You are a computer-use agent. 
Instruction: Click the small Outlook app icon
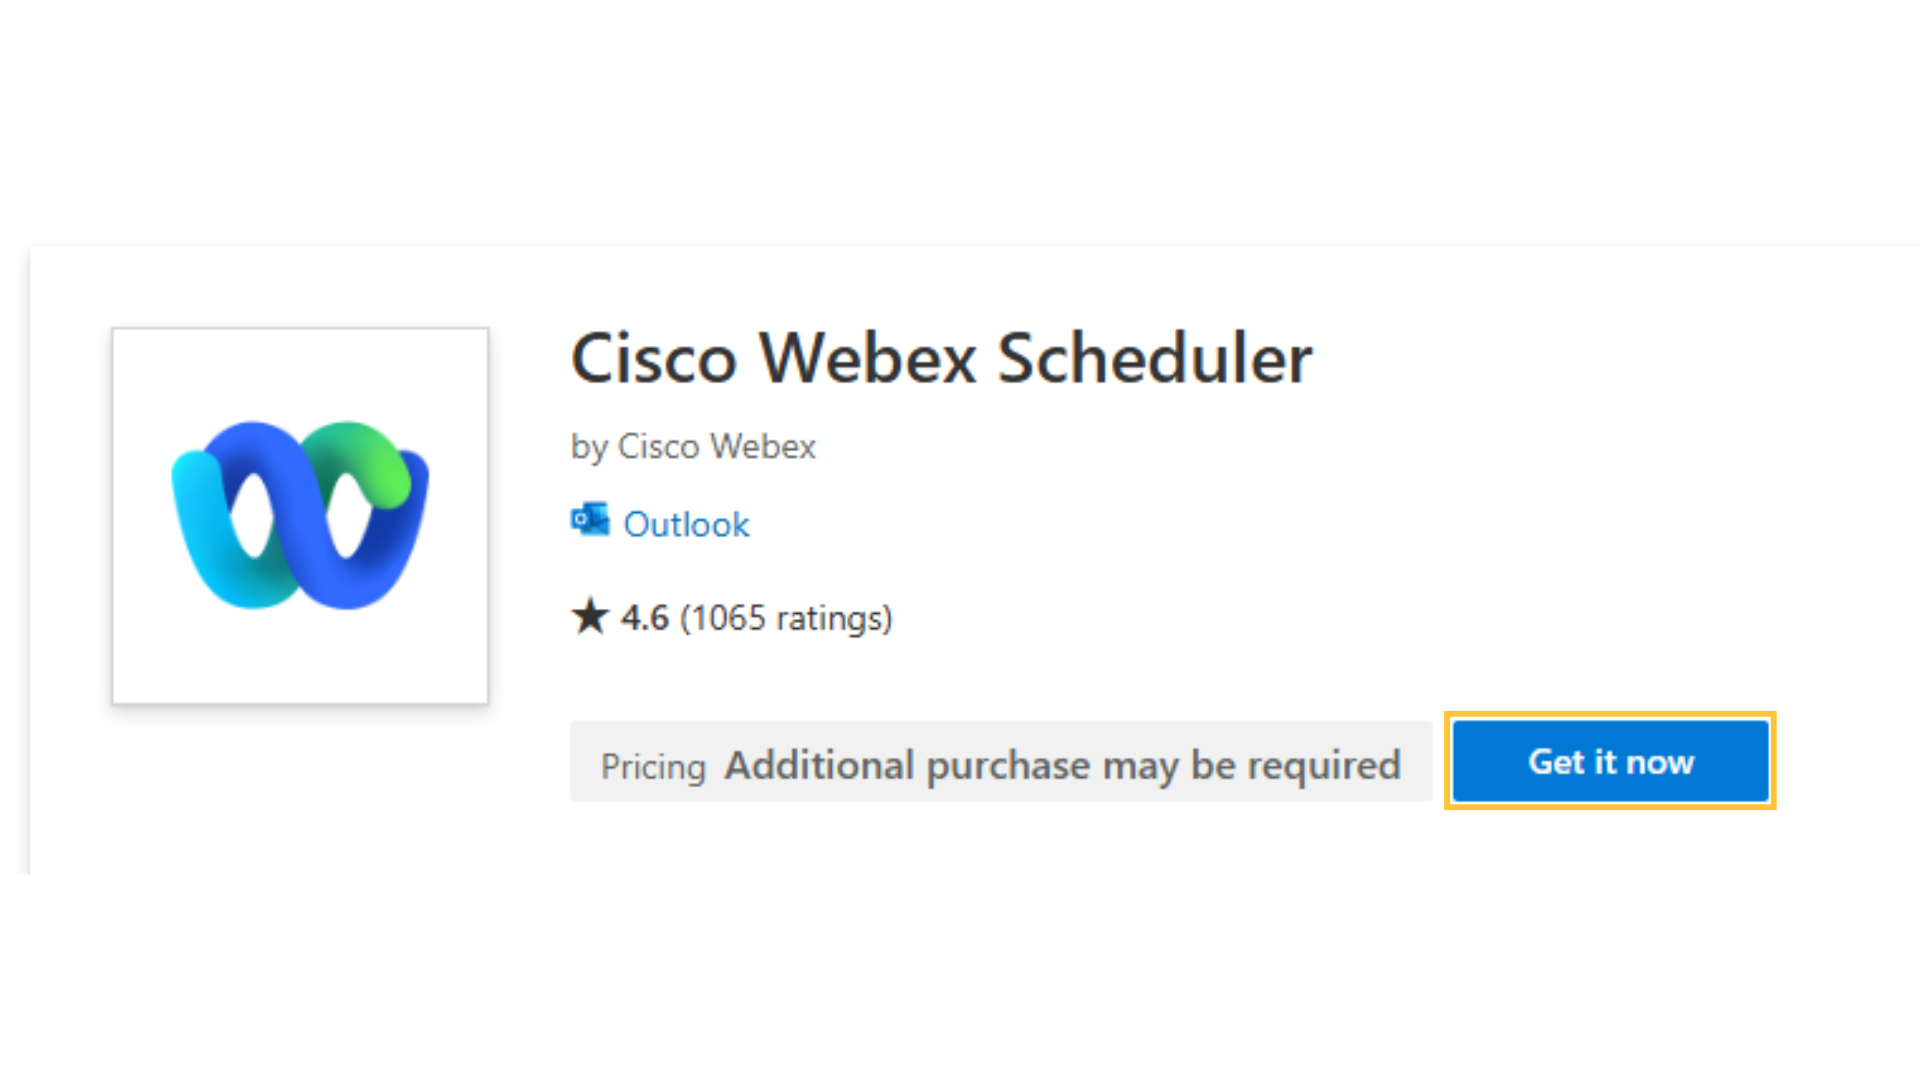590,520
